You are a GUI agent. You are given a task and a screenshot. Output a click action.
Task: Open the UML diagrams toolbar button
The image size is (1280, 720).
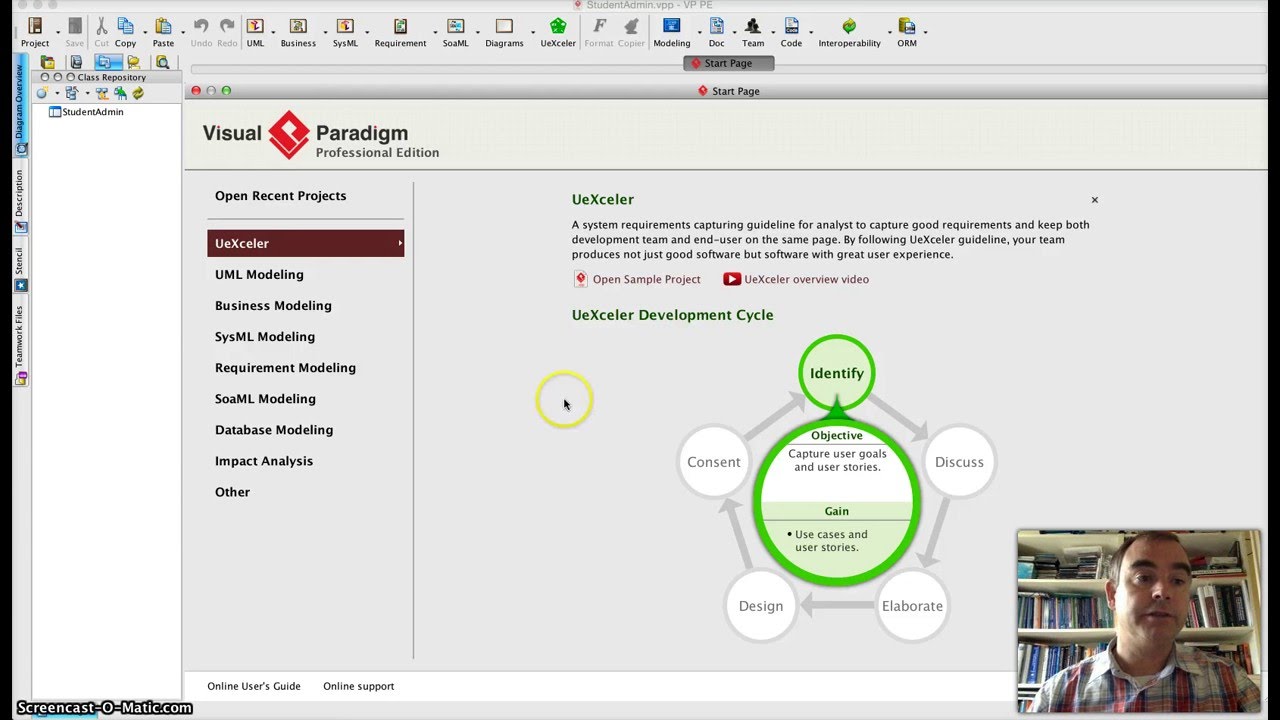coord(255,32)
